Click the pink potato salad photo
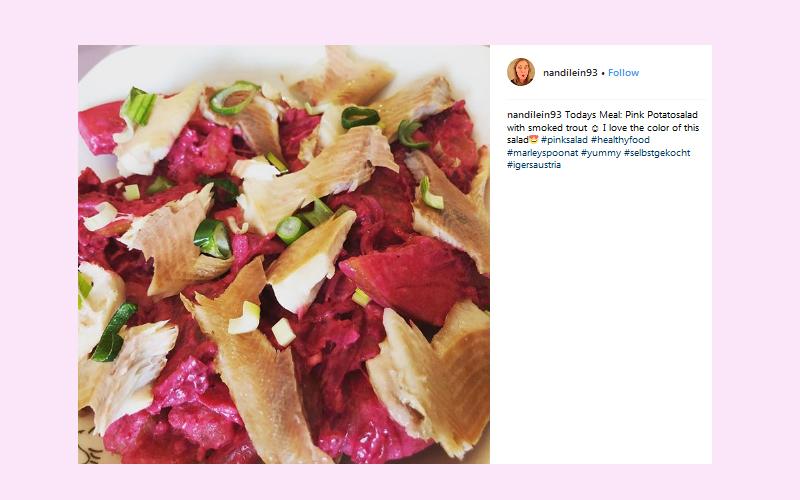 tap(284, 254)
